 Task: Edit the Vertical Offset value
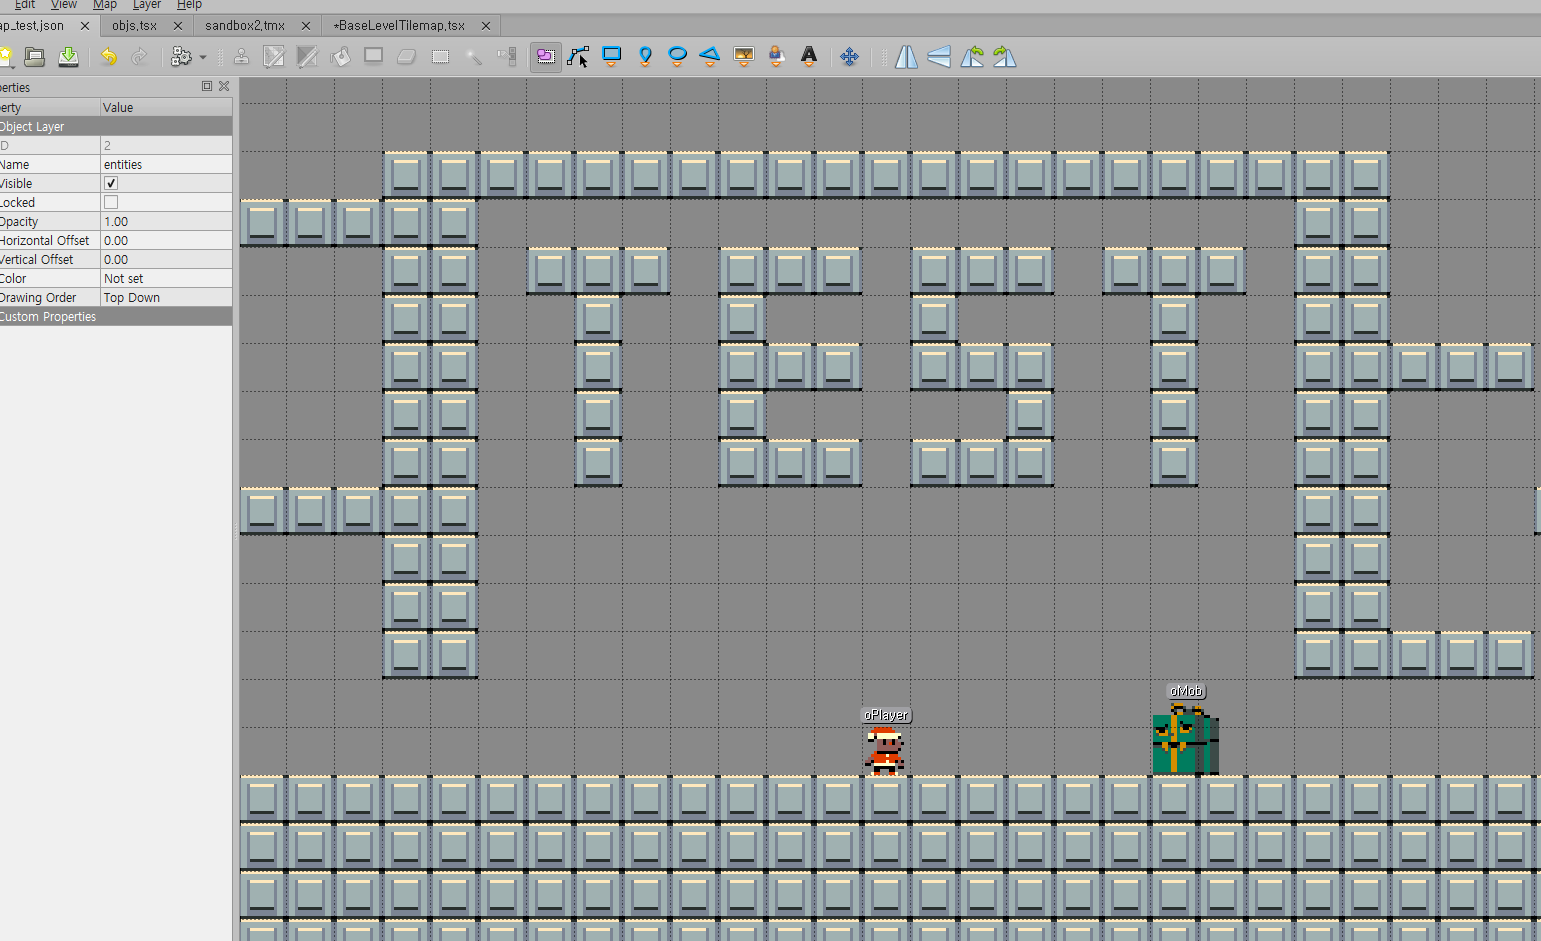tap(166, 260)
